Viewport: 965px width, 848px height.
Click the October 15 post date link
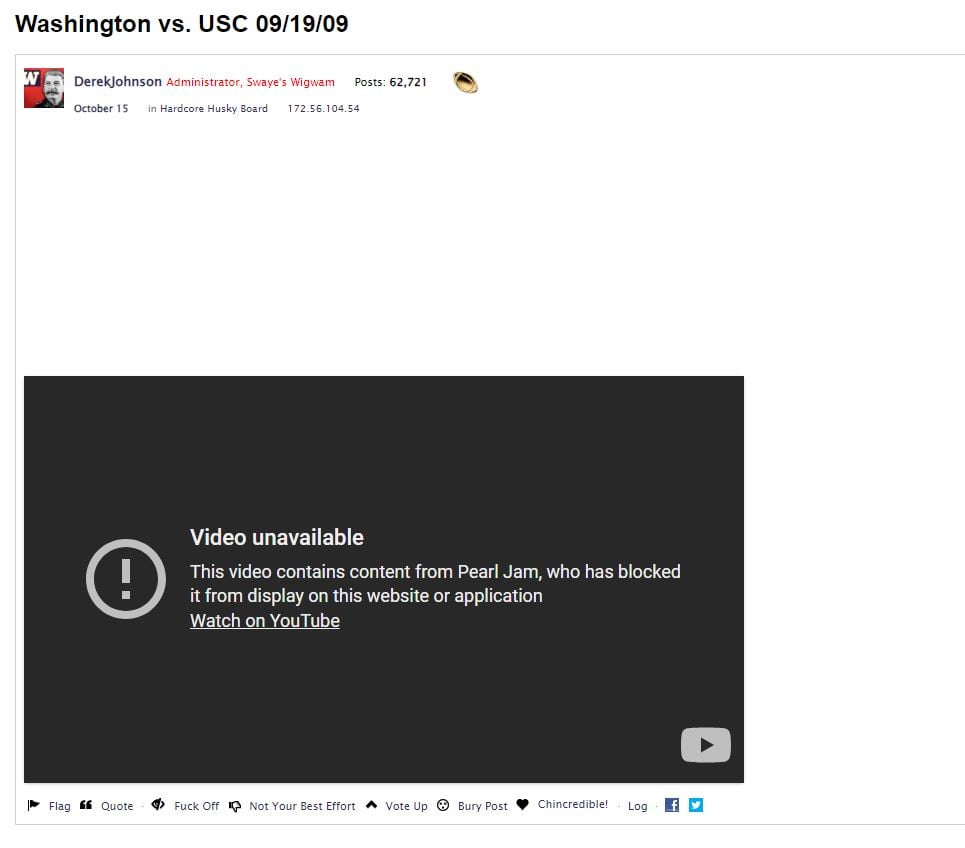coord(101,108)
